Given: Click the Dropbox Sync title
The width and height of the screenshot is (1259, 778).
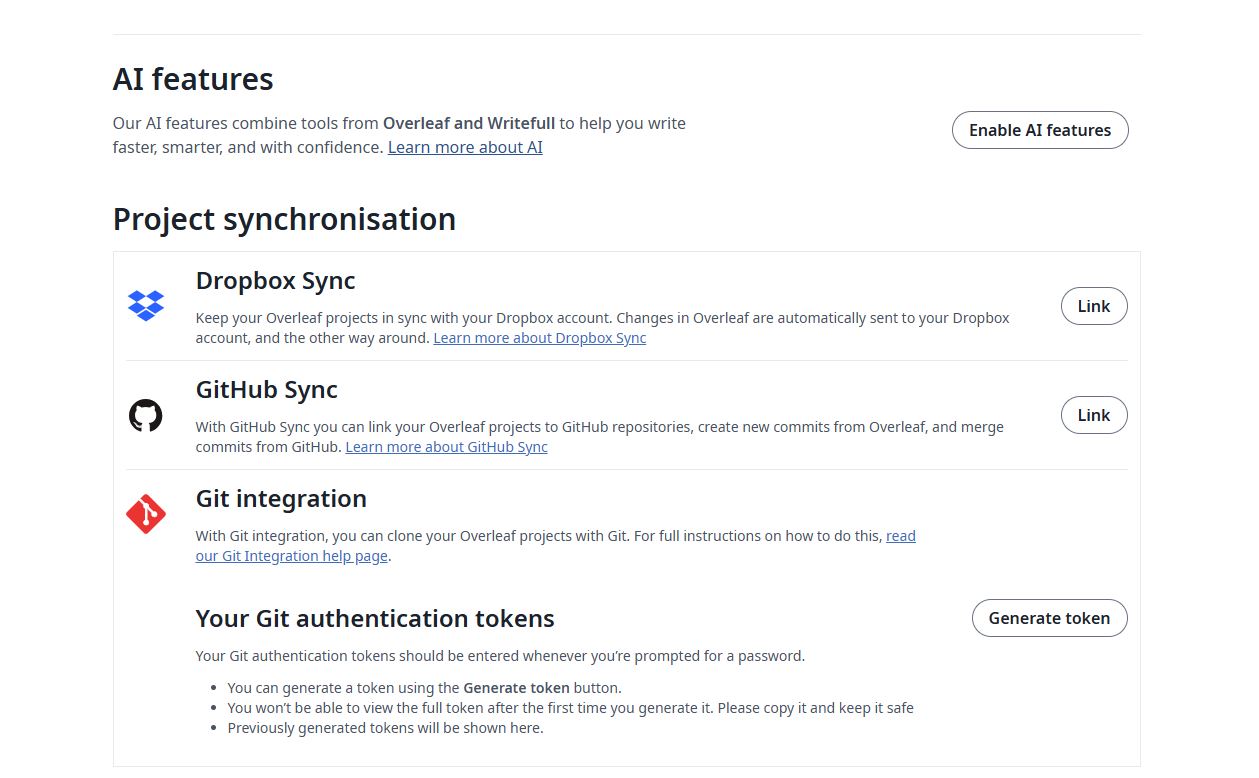Looking at the screenshot, I should click(275, 281).
